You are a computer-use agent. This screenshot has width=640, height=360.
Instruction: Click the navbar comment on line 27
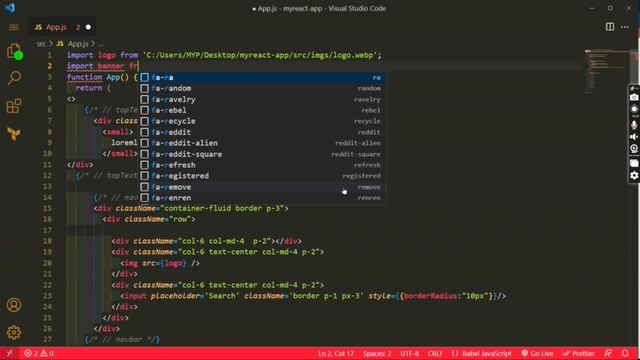click(122, 340)
